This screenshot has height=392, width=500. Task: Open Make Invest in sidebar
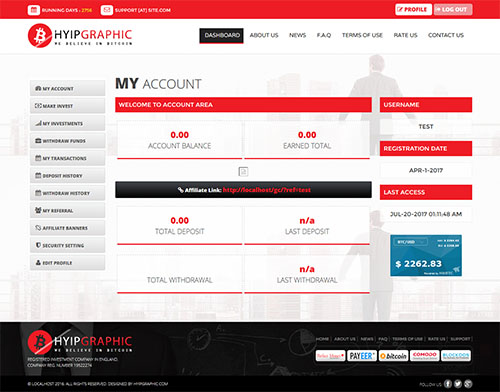click(67, 106)
